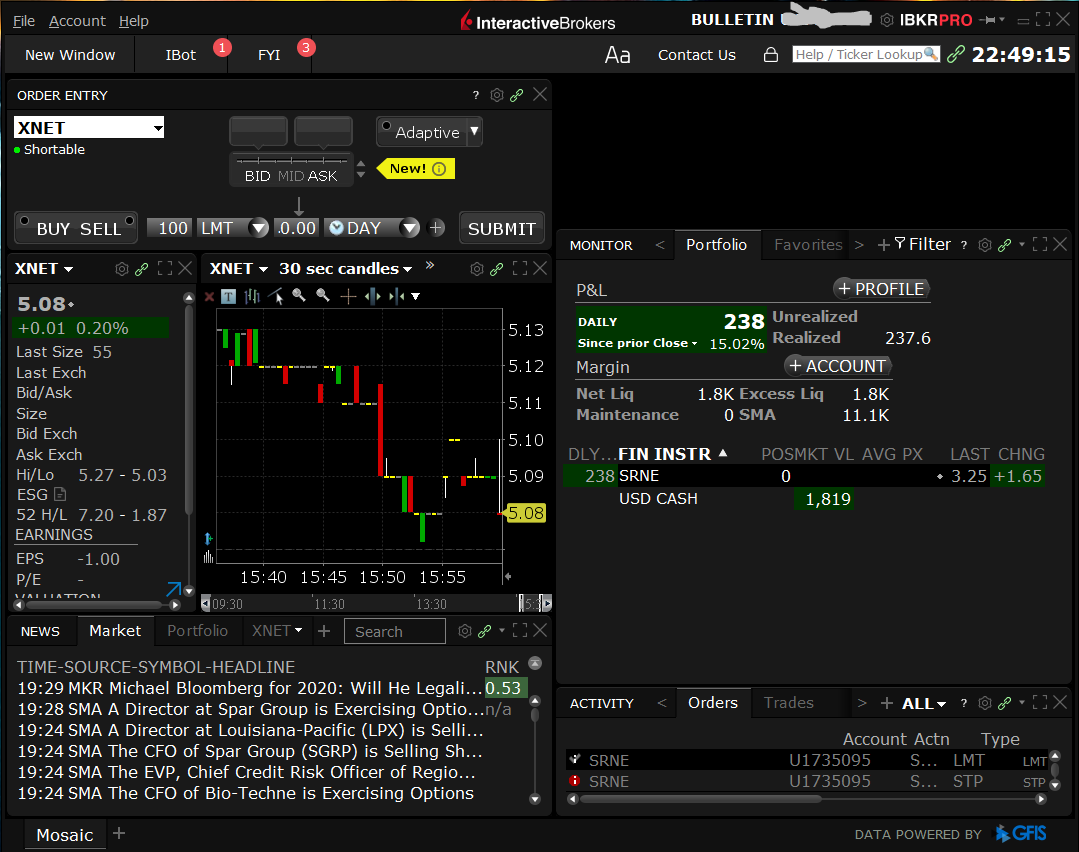This screenshot has height=852, width=1079.
Task: Click the + PROFILE button
Action: click(882, 289)
